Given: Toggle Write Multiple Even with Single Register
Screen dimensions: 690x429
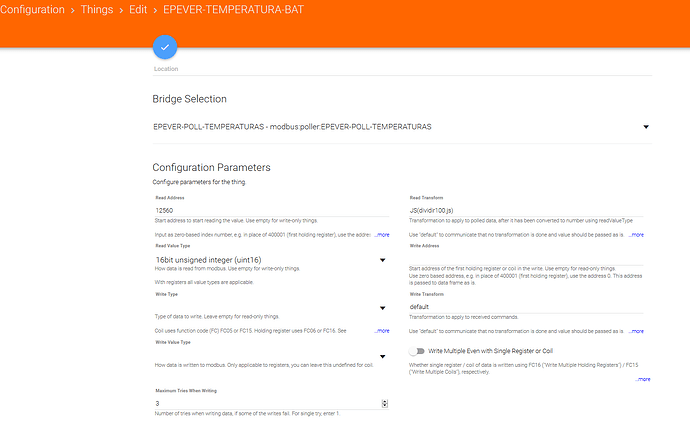Looking at the screenshot, I should click(x=417, y=351).
